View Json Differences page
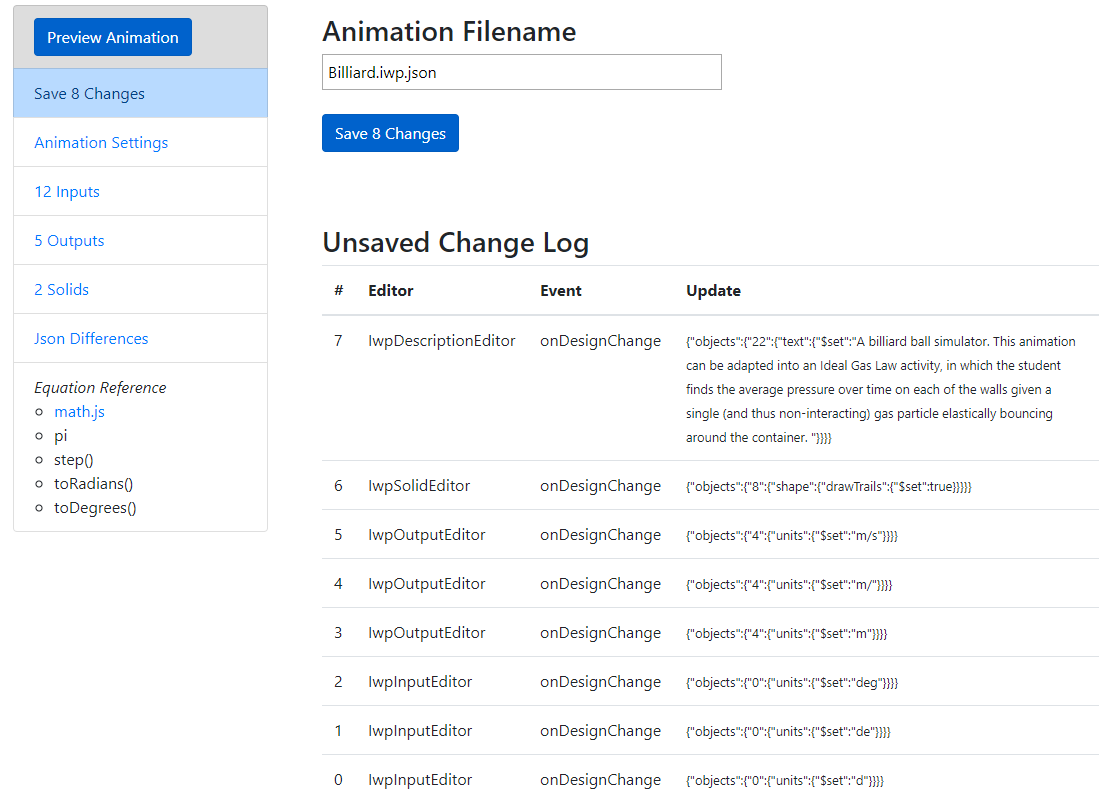Image resolution: width=1113 pixels, height=801 pixels. (141, 339)
